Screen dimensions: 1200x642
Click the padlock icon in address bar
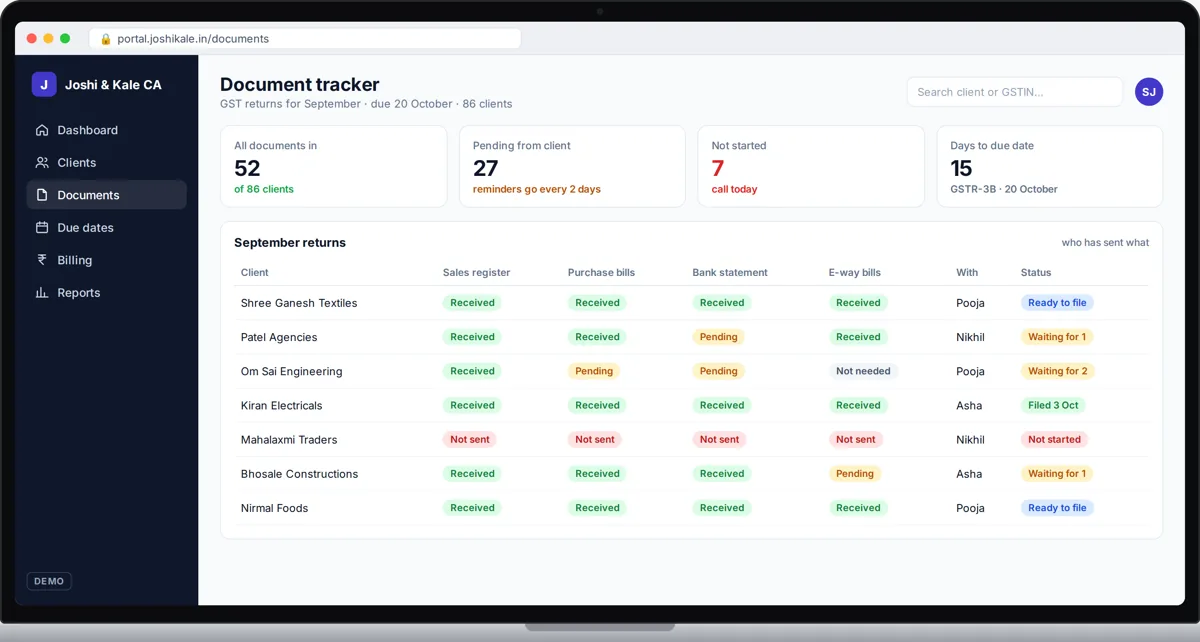click(x=106, y=39)
